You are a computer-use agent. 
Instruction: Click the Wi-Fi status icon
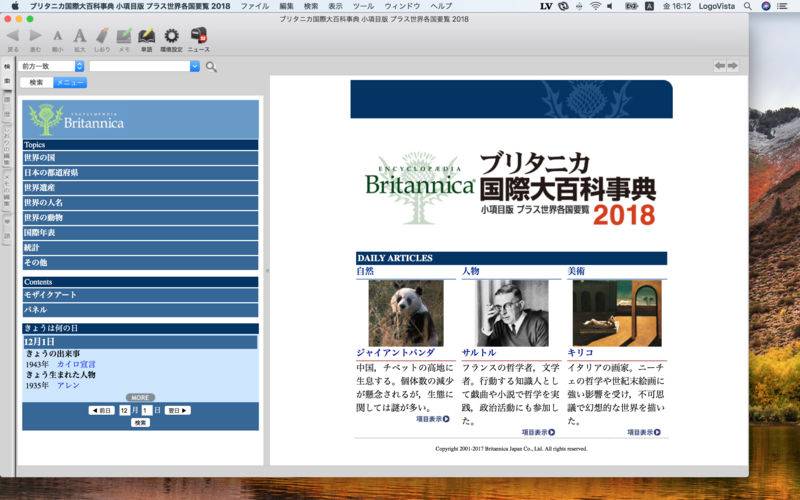(595, 6)
